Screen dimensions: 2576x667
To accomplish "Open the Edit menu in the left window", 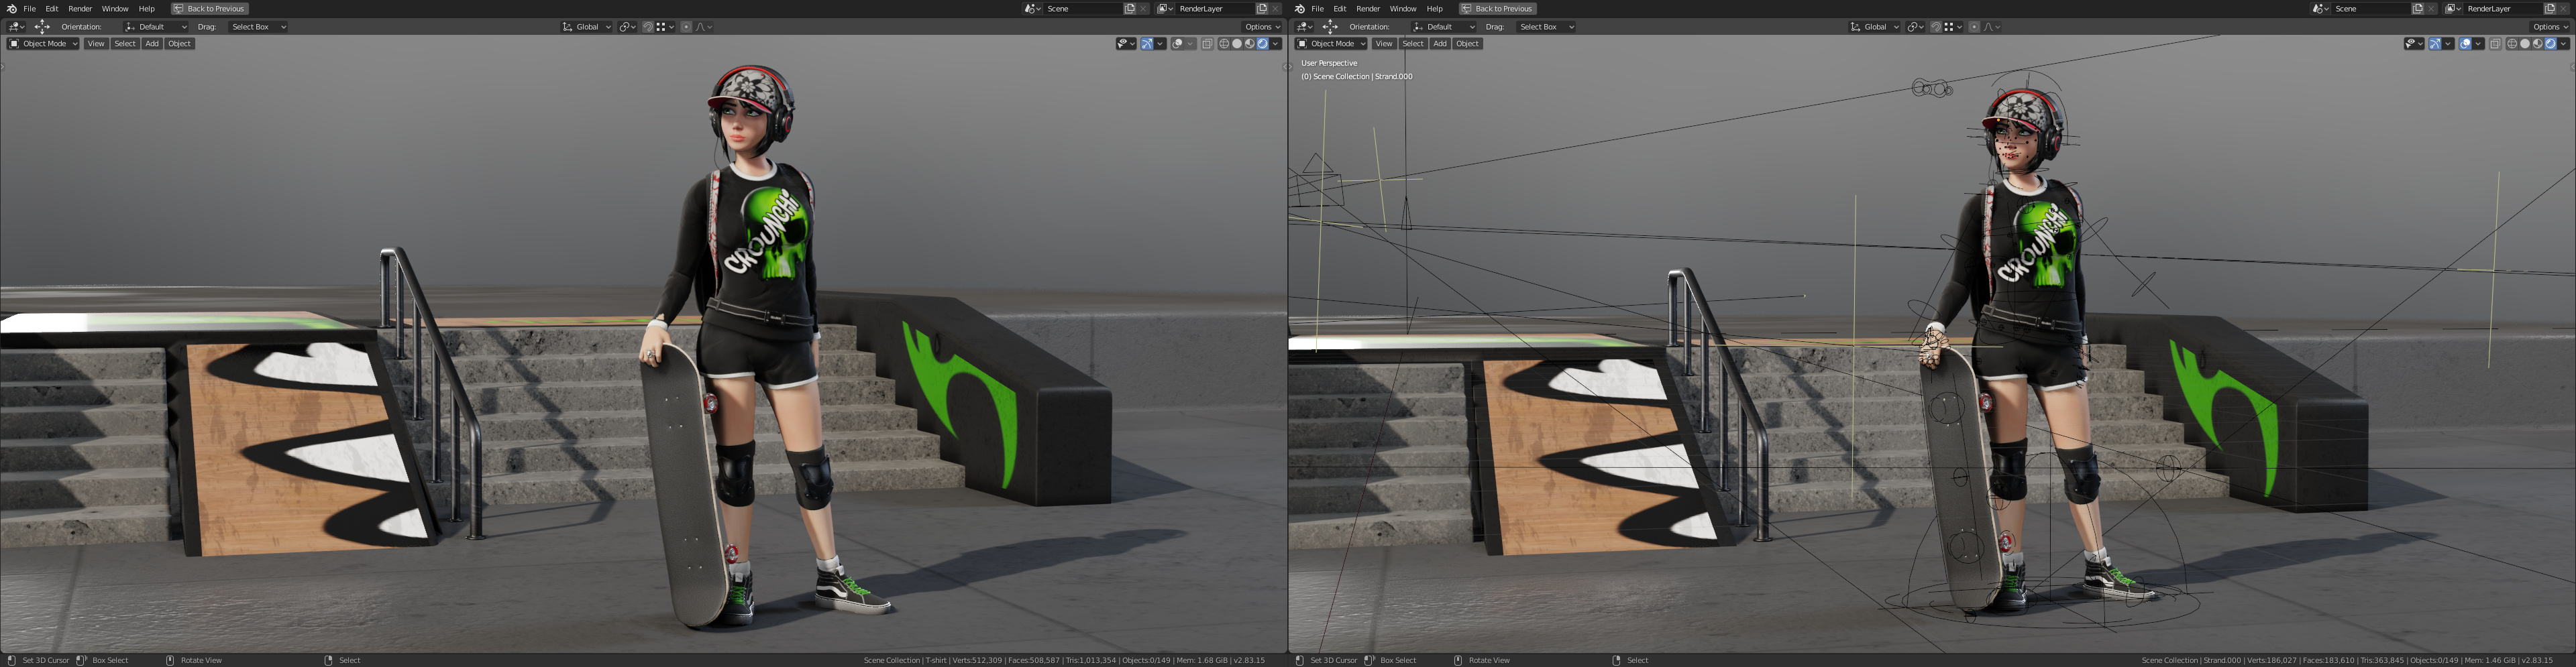I will point(52,9).
